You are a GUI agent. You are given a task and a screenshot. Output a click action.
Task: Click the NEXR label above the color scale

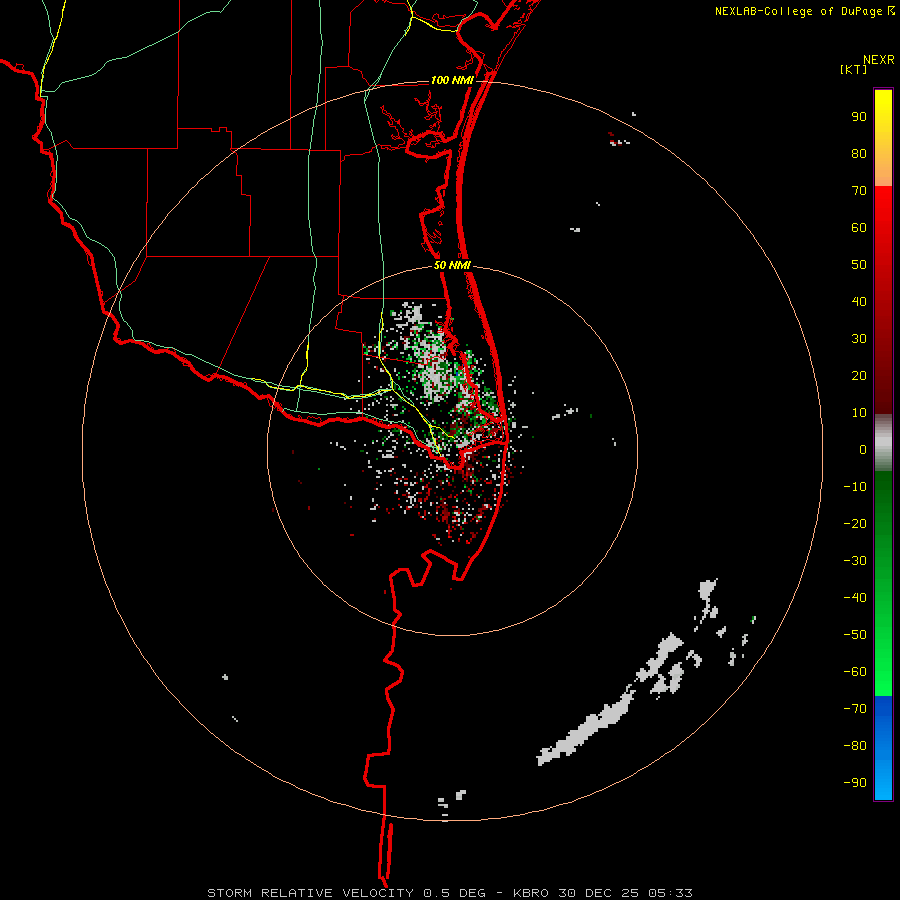point(879,60)
